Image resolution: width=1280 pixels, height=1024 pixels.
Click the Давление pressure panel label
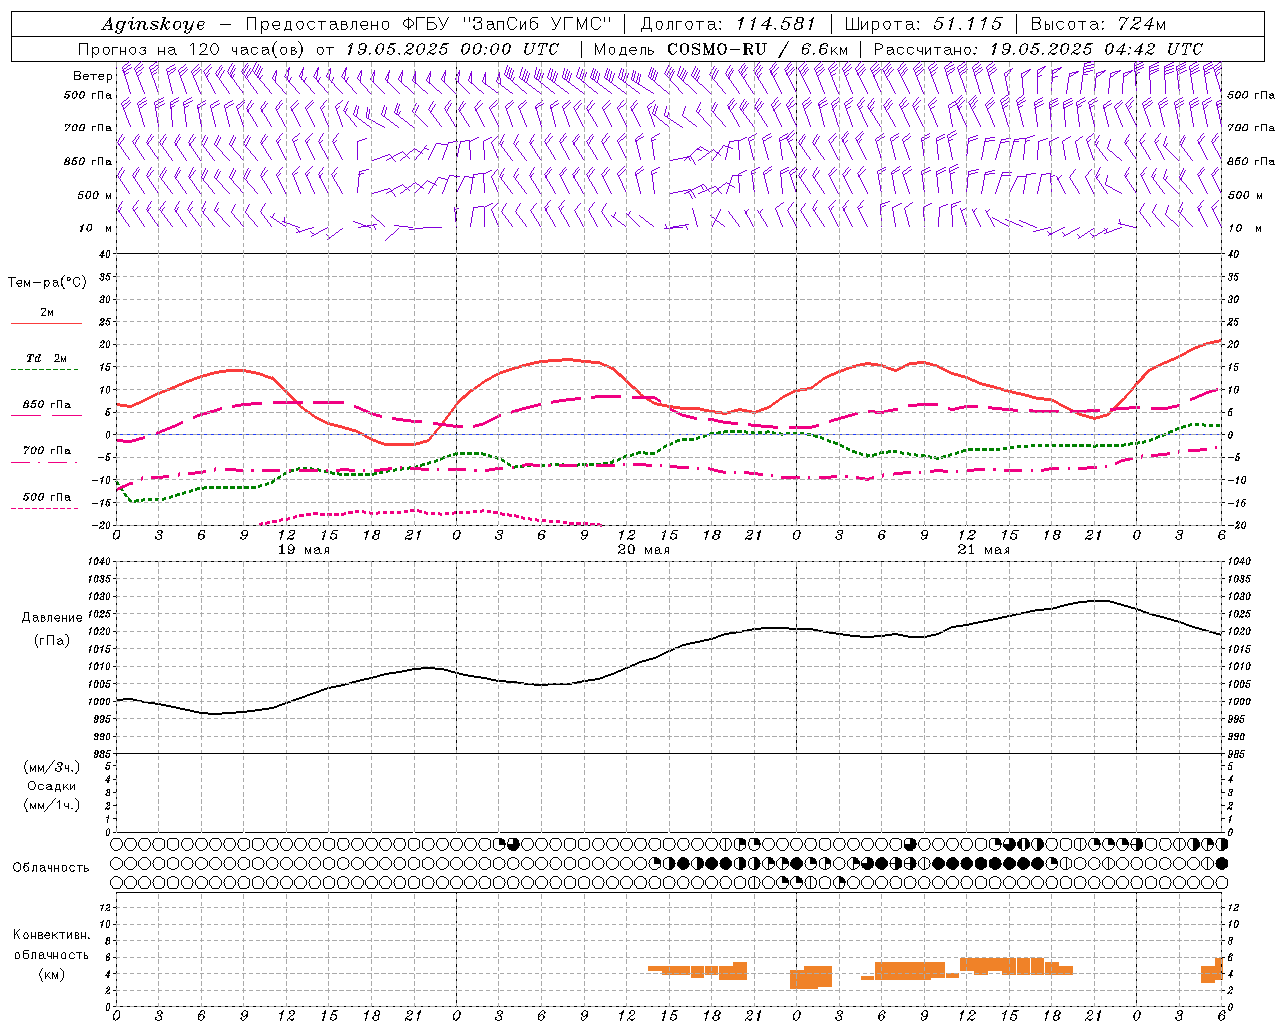[52, 617]
